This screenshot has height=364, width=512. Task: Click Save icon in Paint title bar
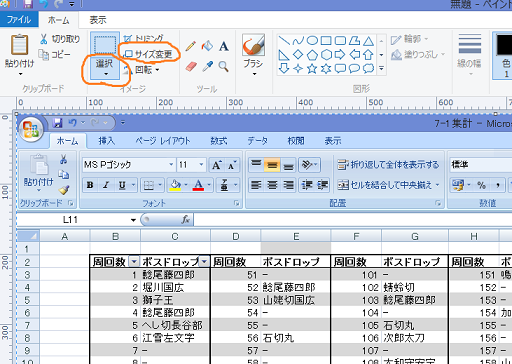27,4
